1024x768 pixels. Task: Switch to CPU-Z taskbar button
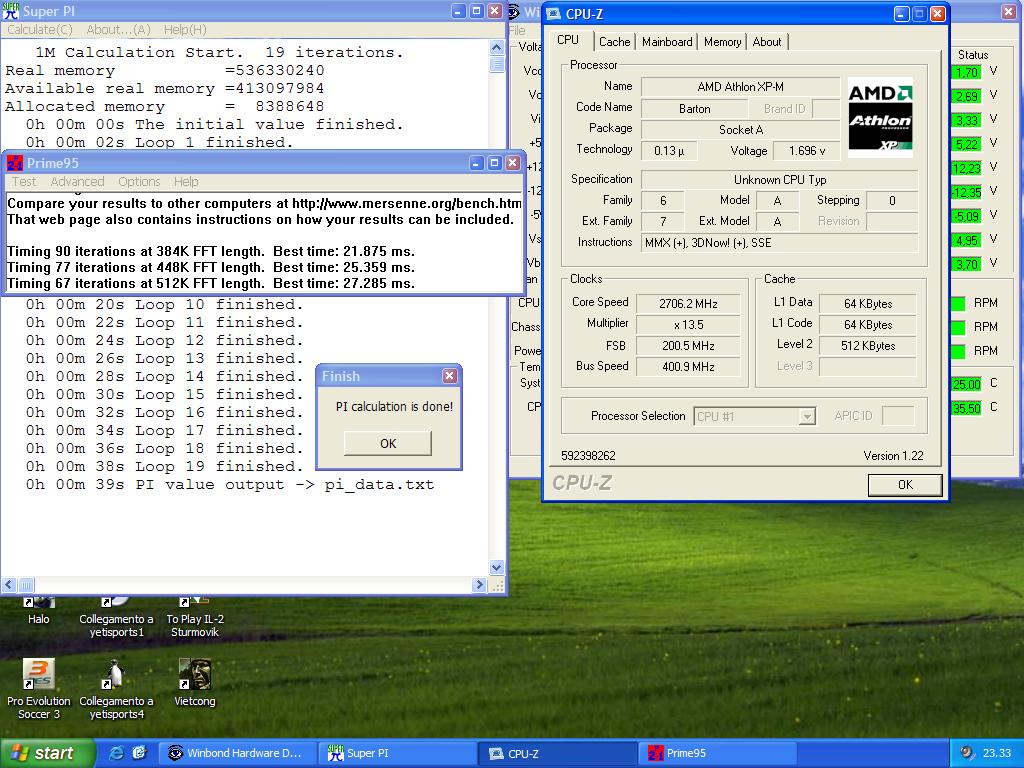[558, 753]
